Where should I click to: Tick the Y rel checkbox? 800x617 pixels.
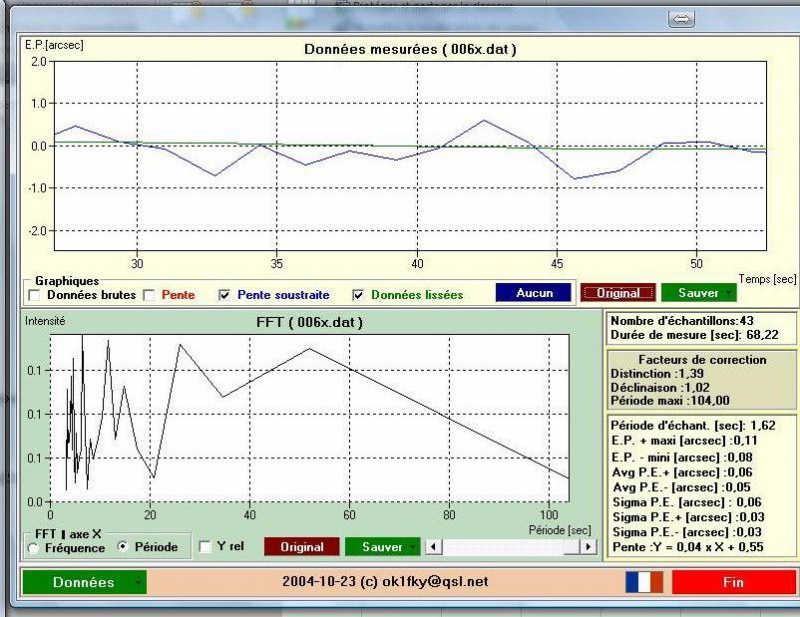(x=205, y=547)
